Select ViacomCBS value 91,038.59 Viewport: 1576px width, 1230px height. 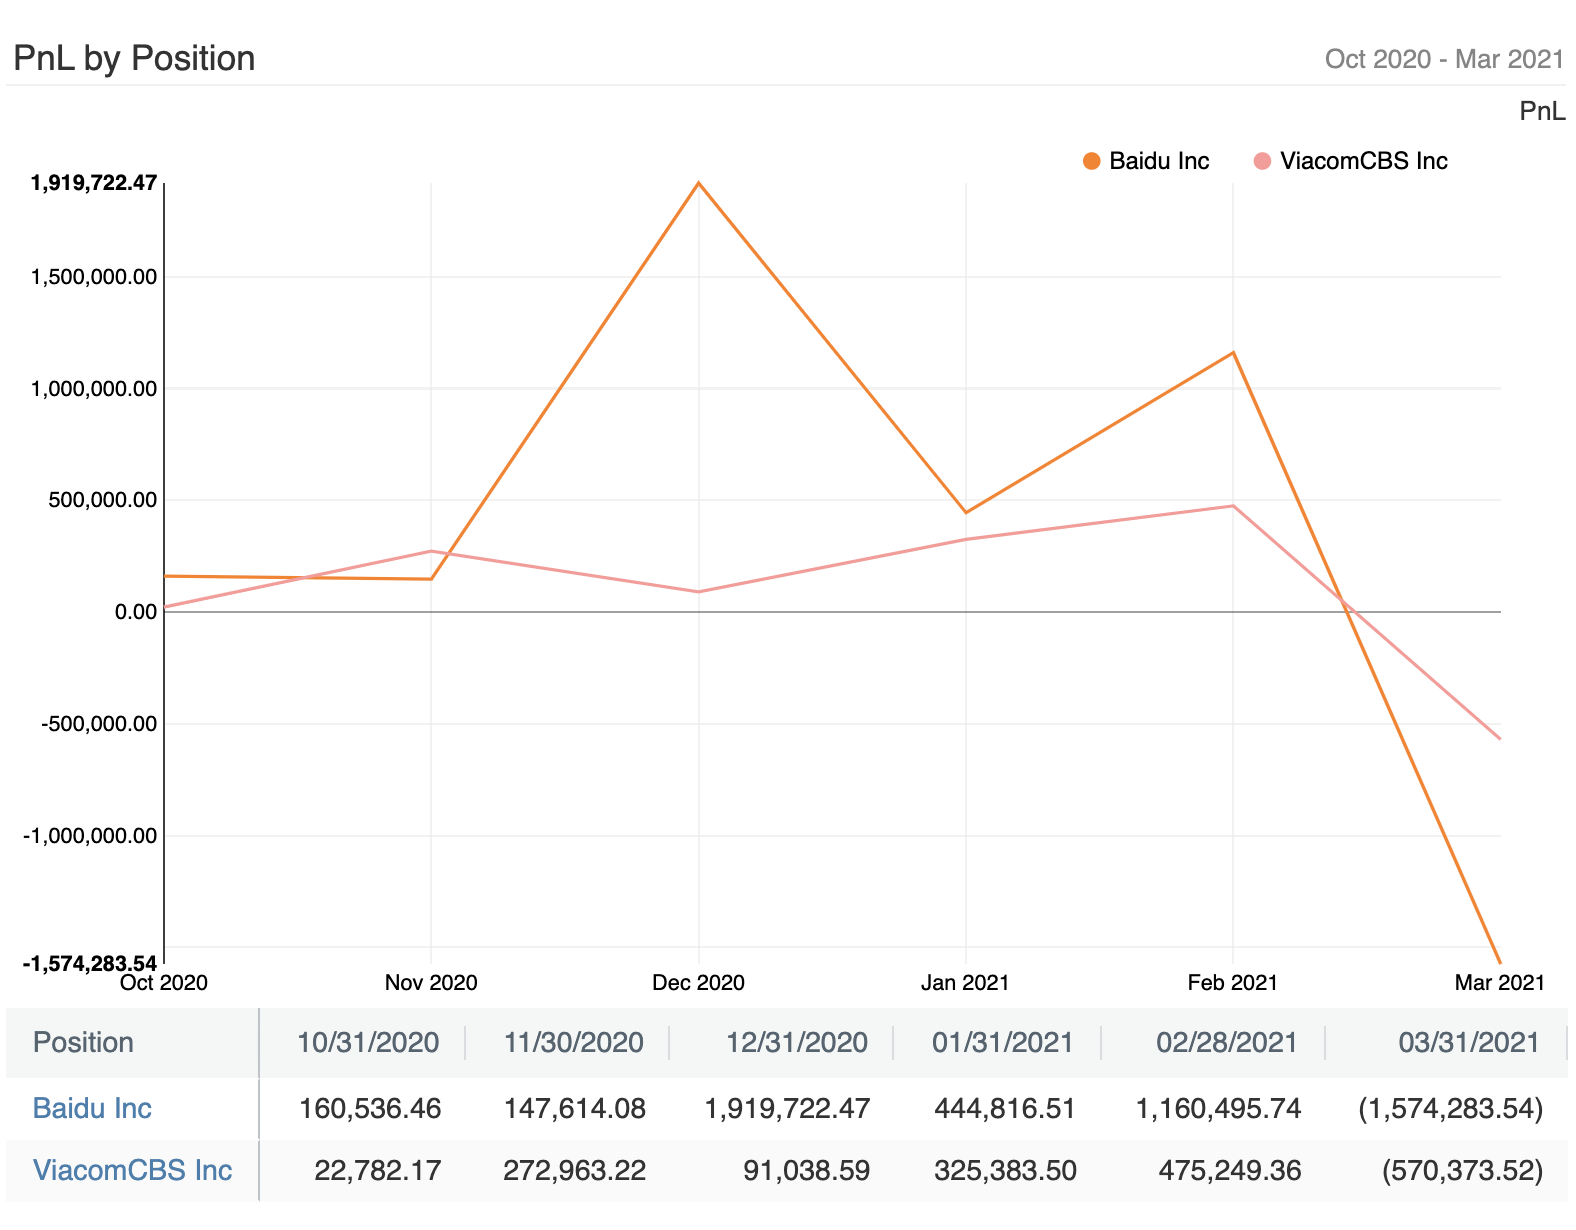pyautogui.click(x=807, y=1170)
